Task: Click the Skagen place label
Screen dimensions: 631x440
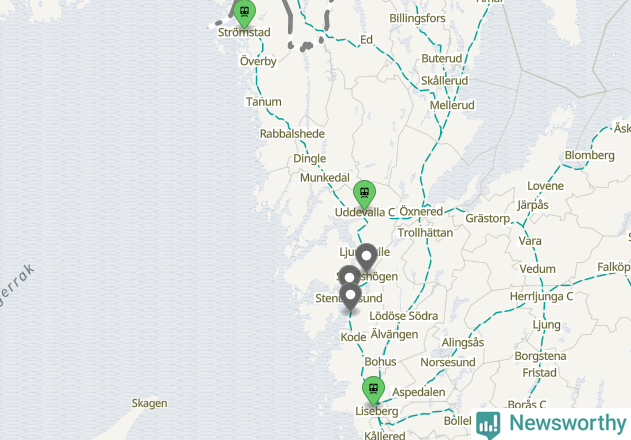Action: pos(149,403)
